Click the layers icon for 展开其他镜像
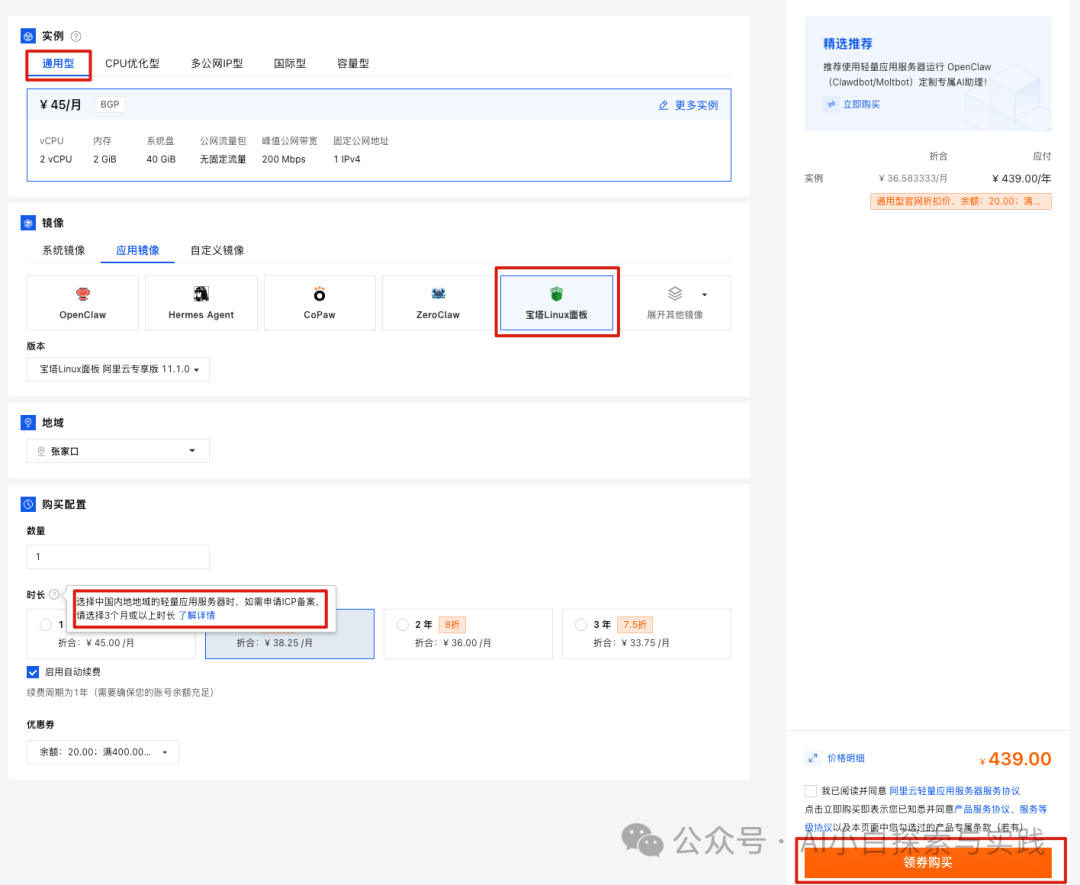The width and height of the screenshot is (1080, 885). pyautogui.click(x=675, y=294)
